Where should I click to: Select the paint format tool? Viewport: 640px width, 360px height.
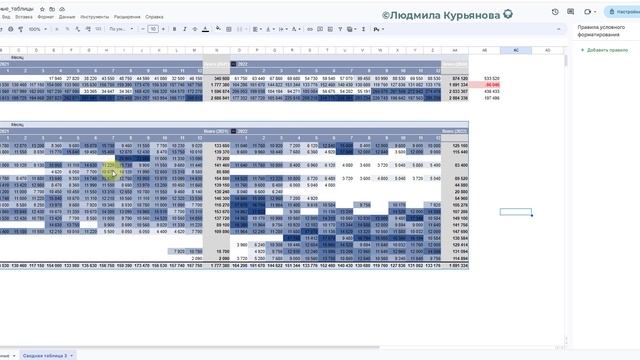click(20, 29)
